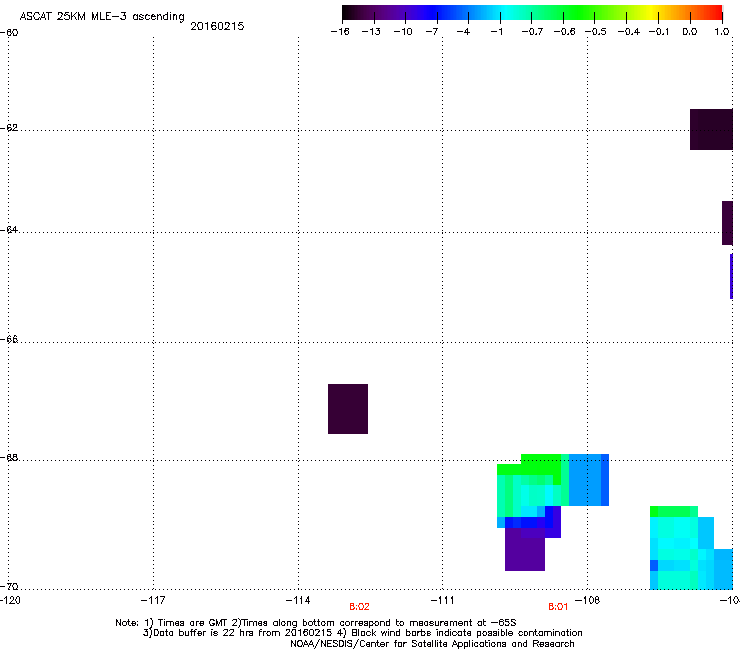The height and width of the screenshot is (650, 740).
Task: Click the color scale bar legend
Action: click(532, 13)
